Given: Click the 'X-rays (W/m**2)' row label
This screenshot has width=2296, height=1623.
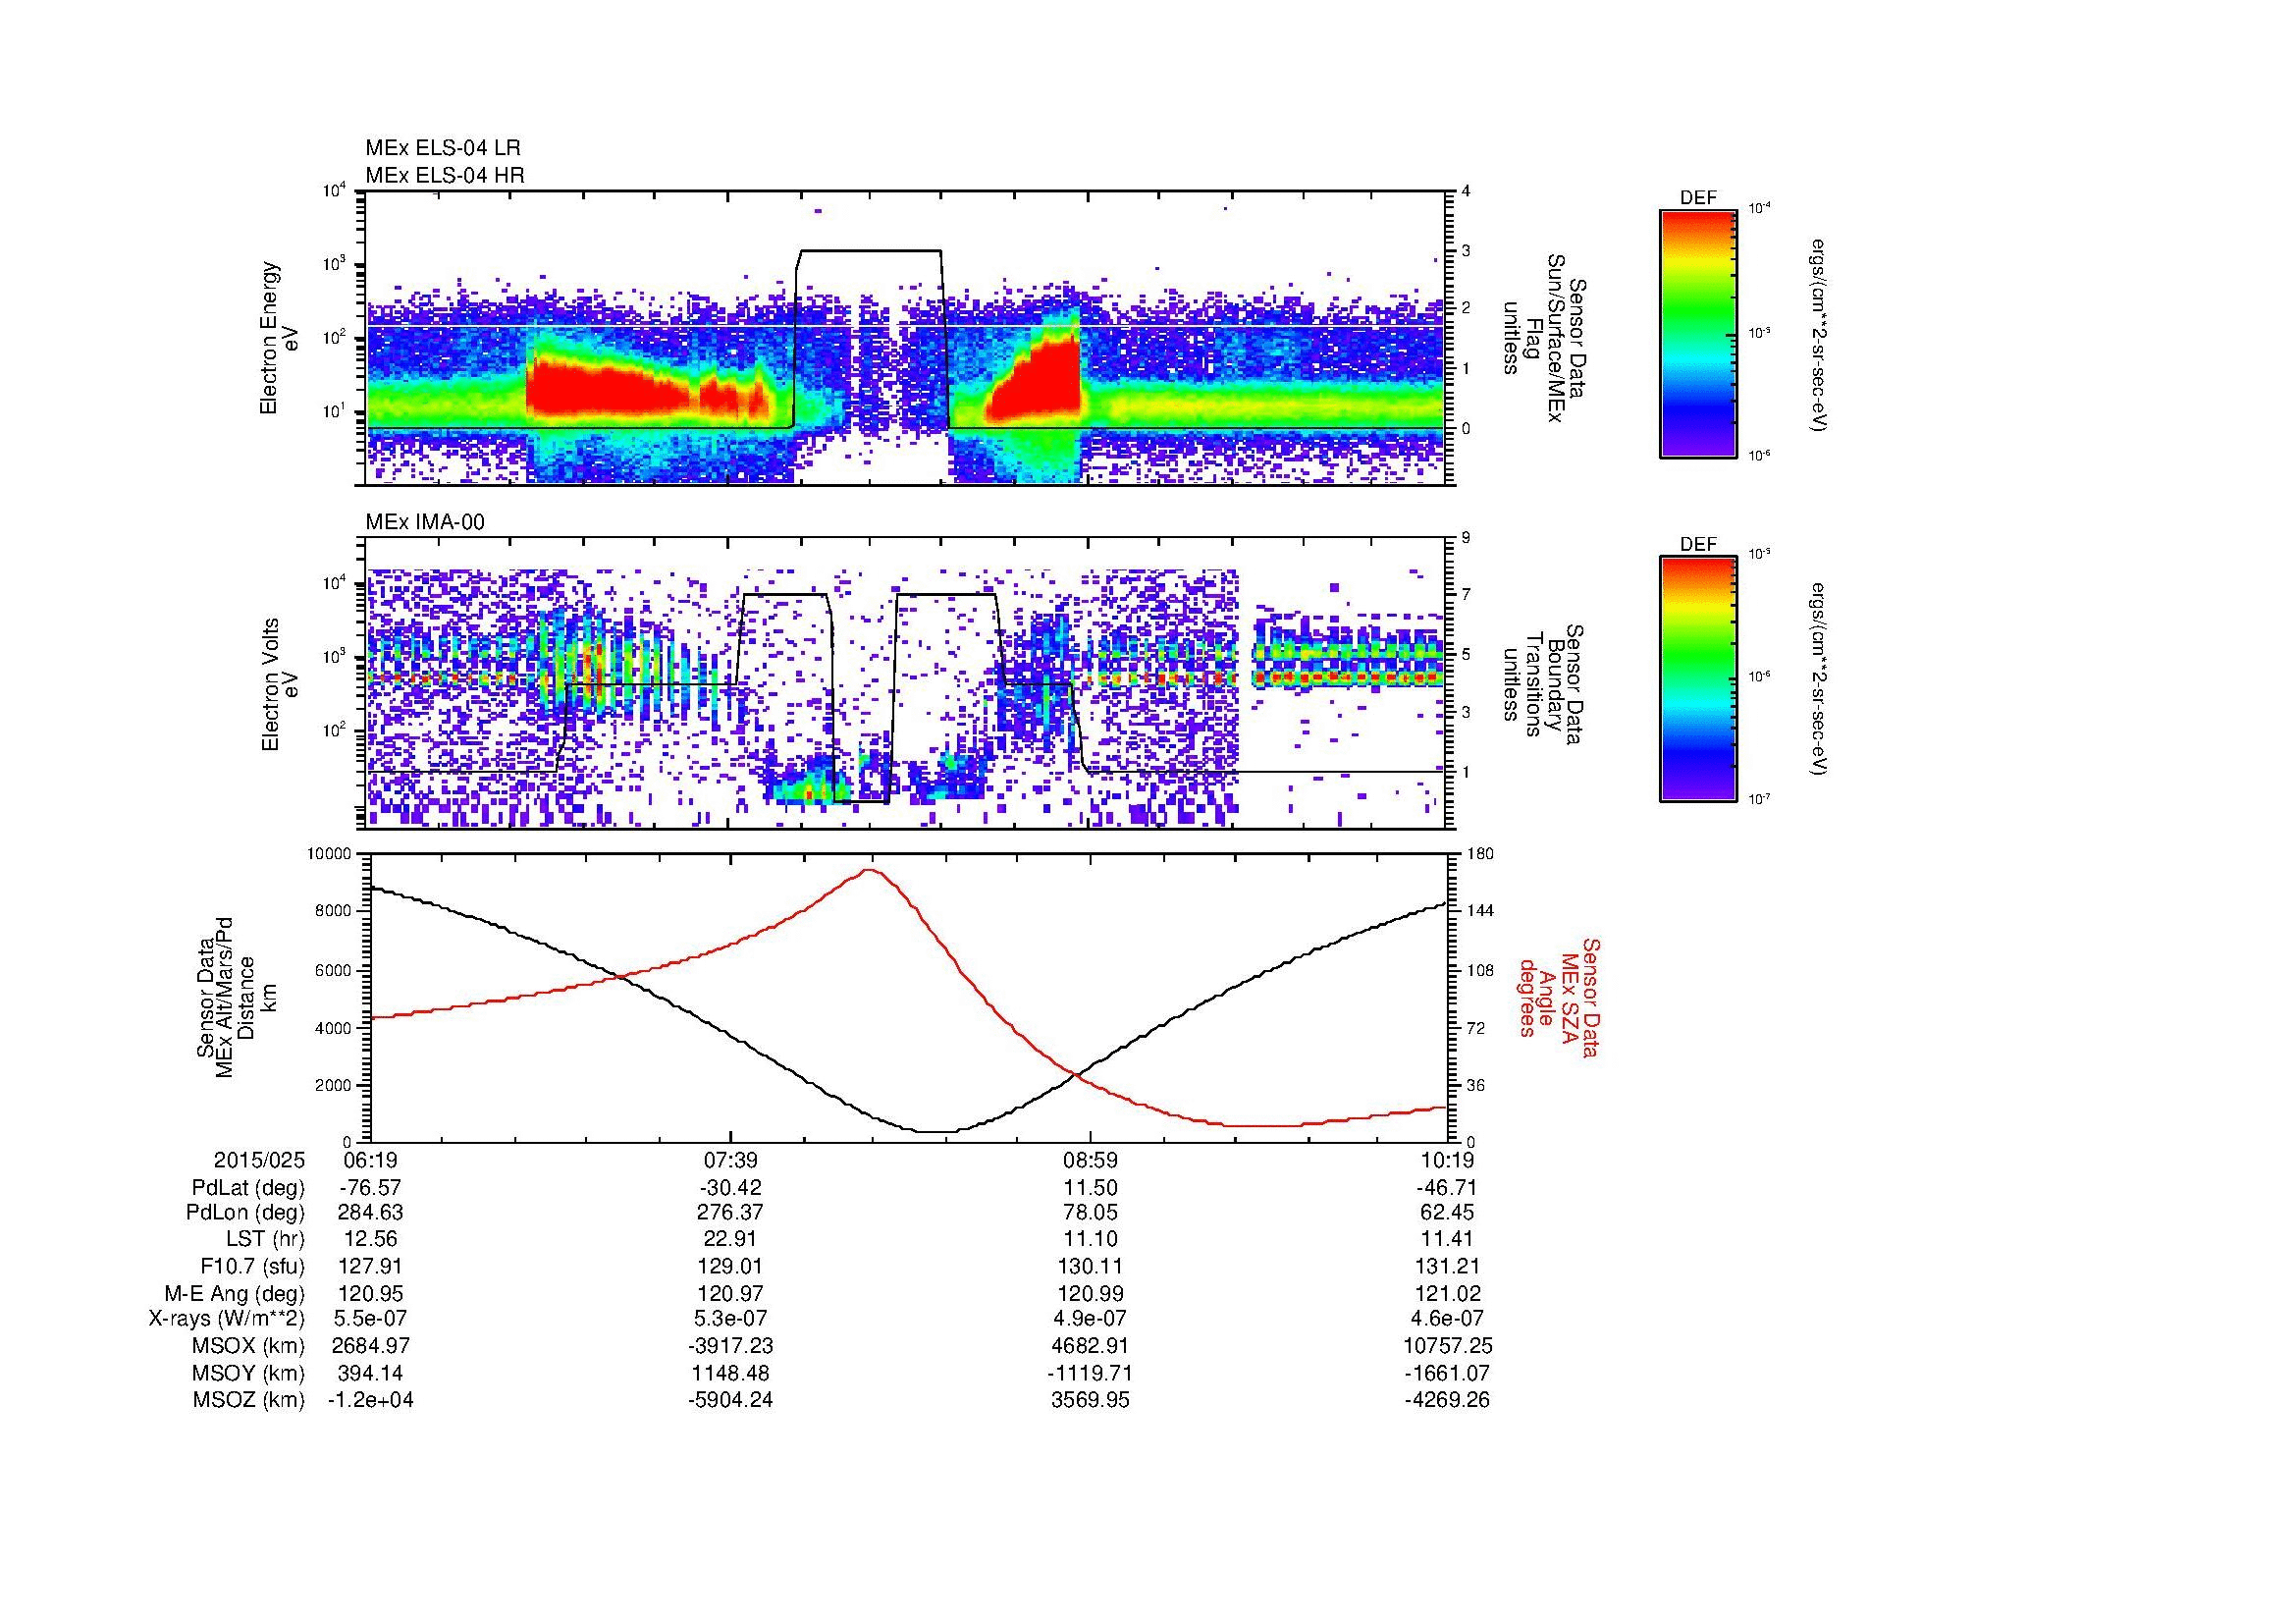Looking at the screenshot, I should point(227,1319).
